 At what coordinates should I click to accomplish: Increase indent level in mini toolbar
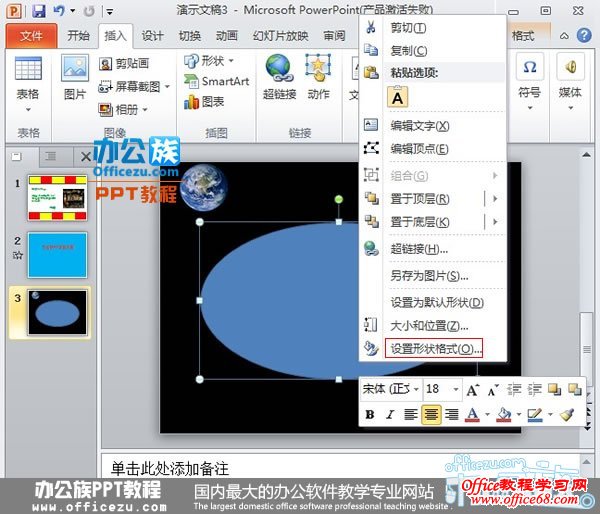click(535, 390)
